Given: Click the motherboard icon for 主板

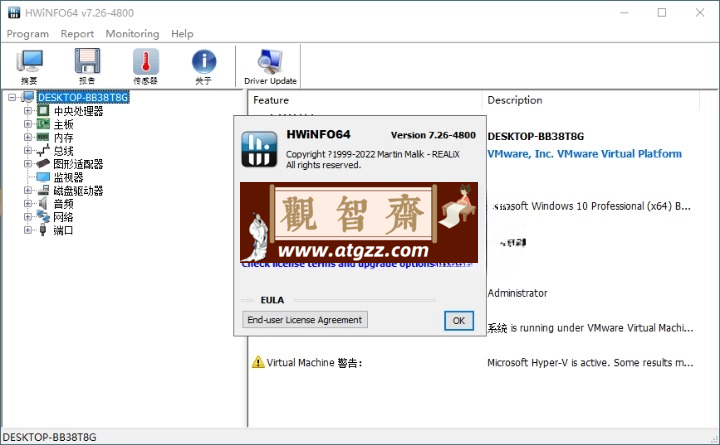Looking at the screenshot, I should (43, 124).
